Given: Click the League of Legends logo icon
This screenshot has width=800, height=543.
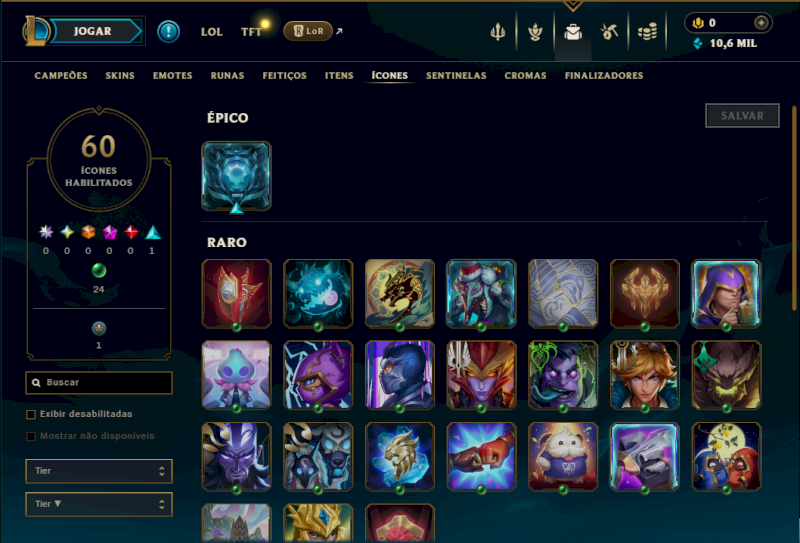Looking at the screenshot, I should (35, 31).
